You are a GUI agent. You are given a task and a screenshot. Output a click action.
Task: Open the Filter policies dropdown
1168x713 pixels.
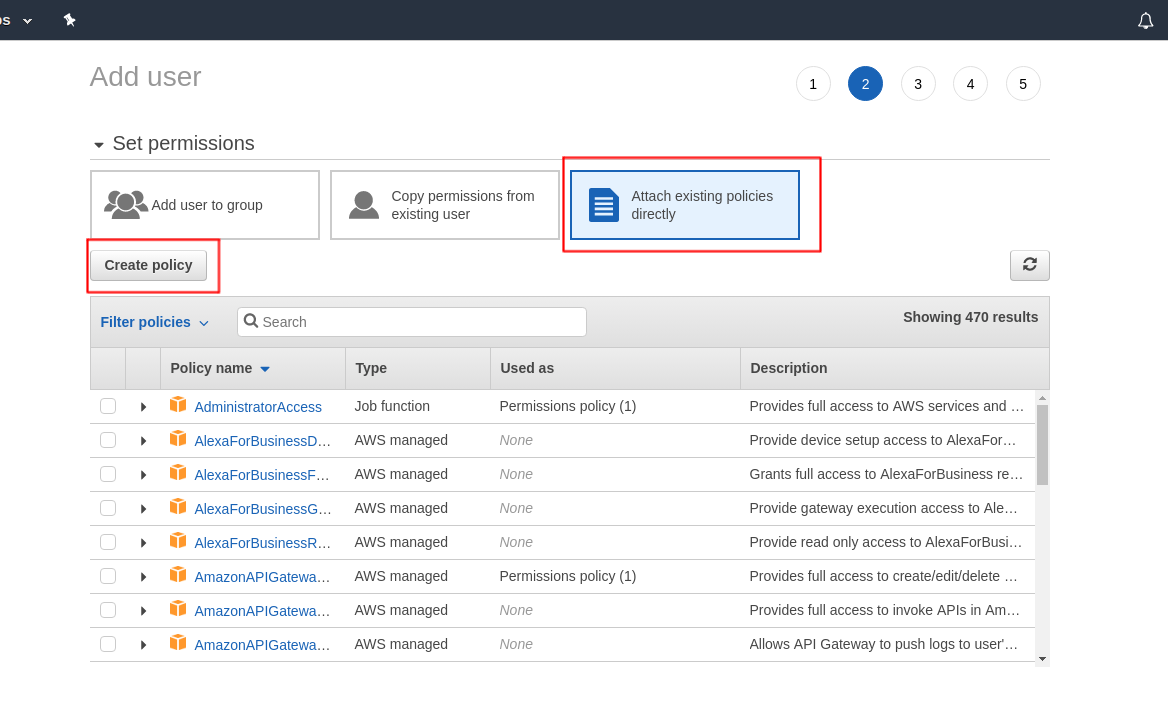[155, 322]
